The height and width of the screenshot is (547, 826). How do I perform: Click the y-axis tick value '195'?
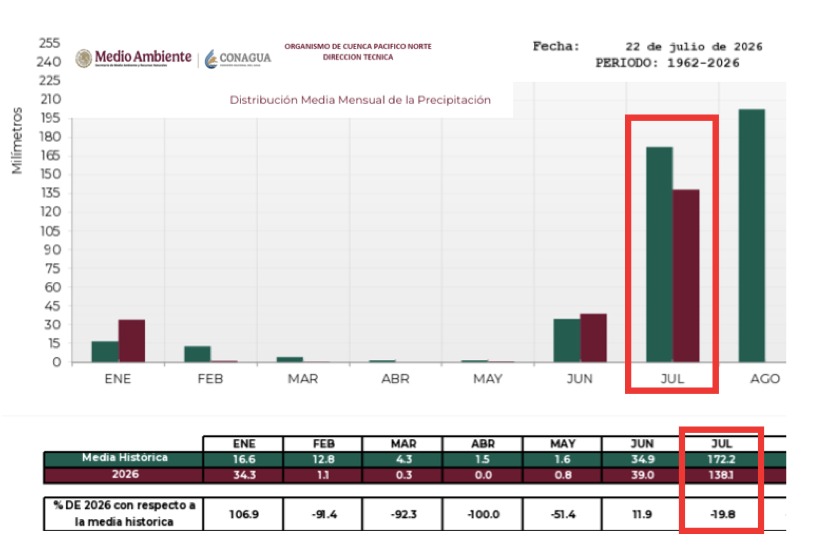tap(51, 118)
